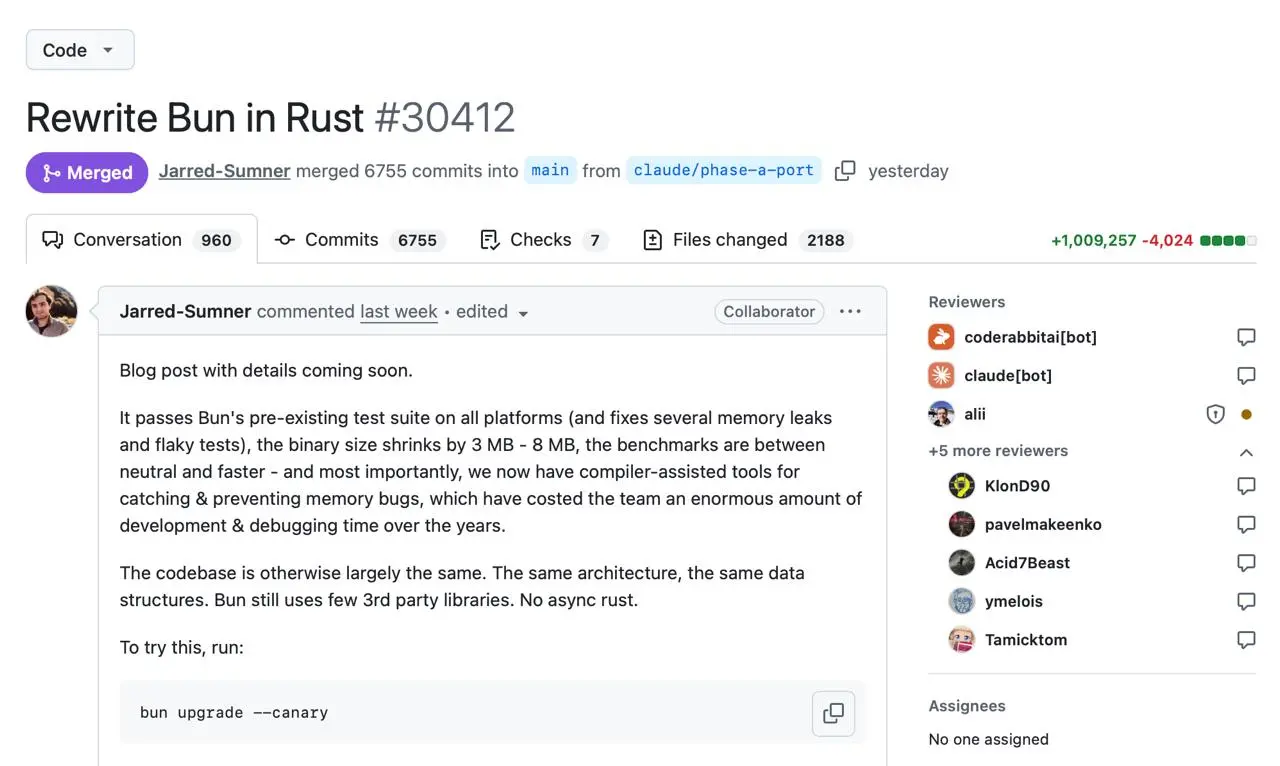Open coderabbitai[bot] reviewer profile

tap(1030, 337)
